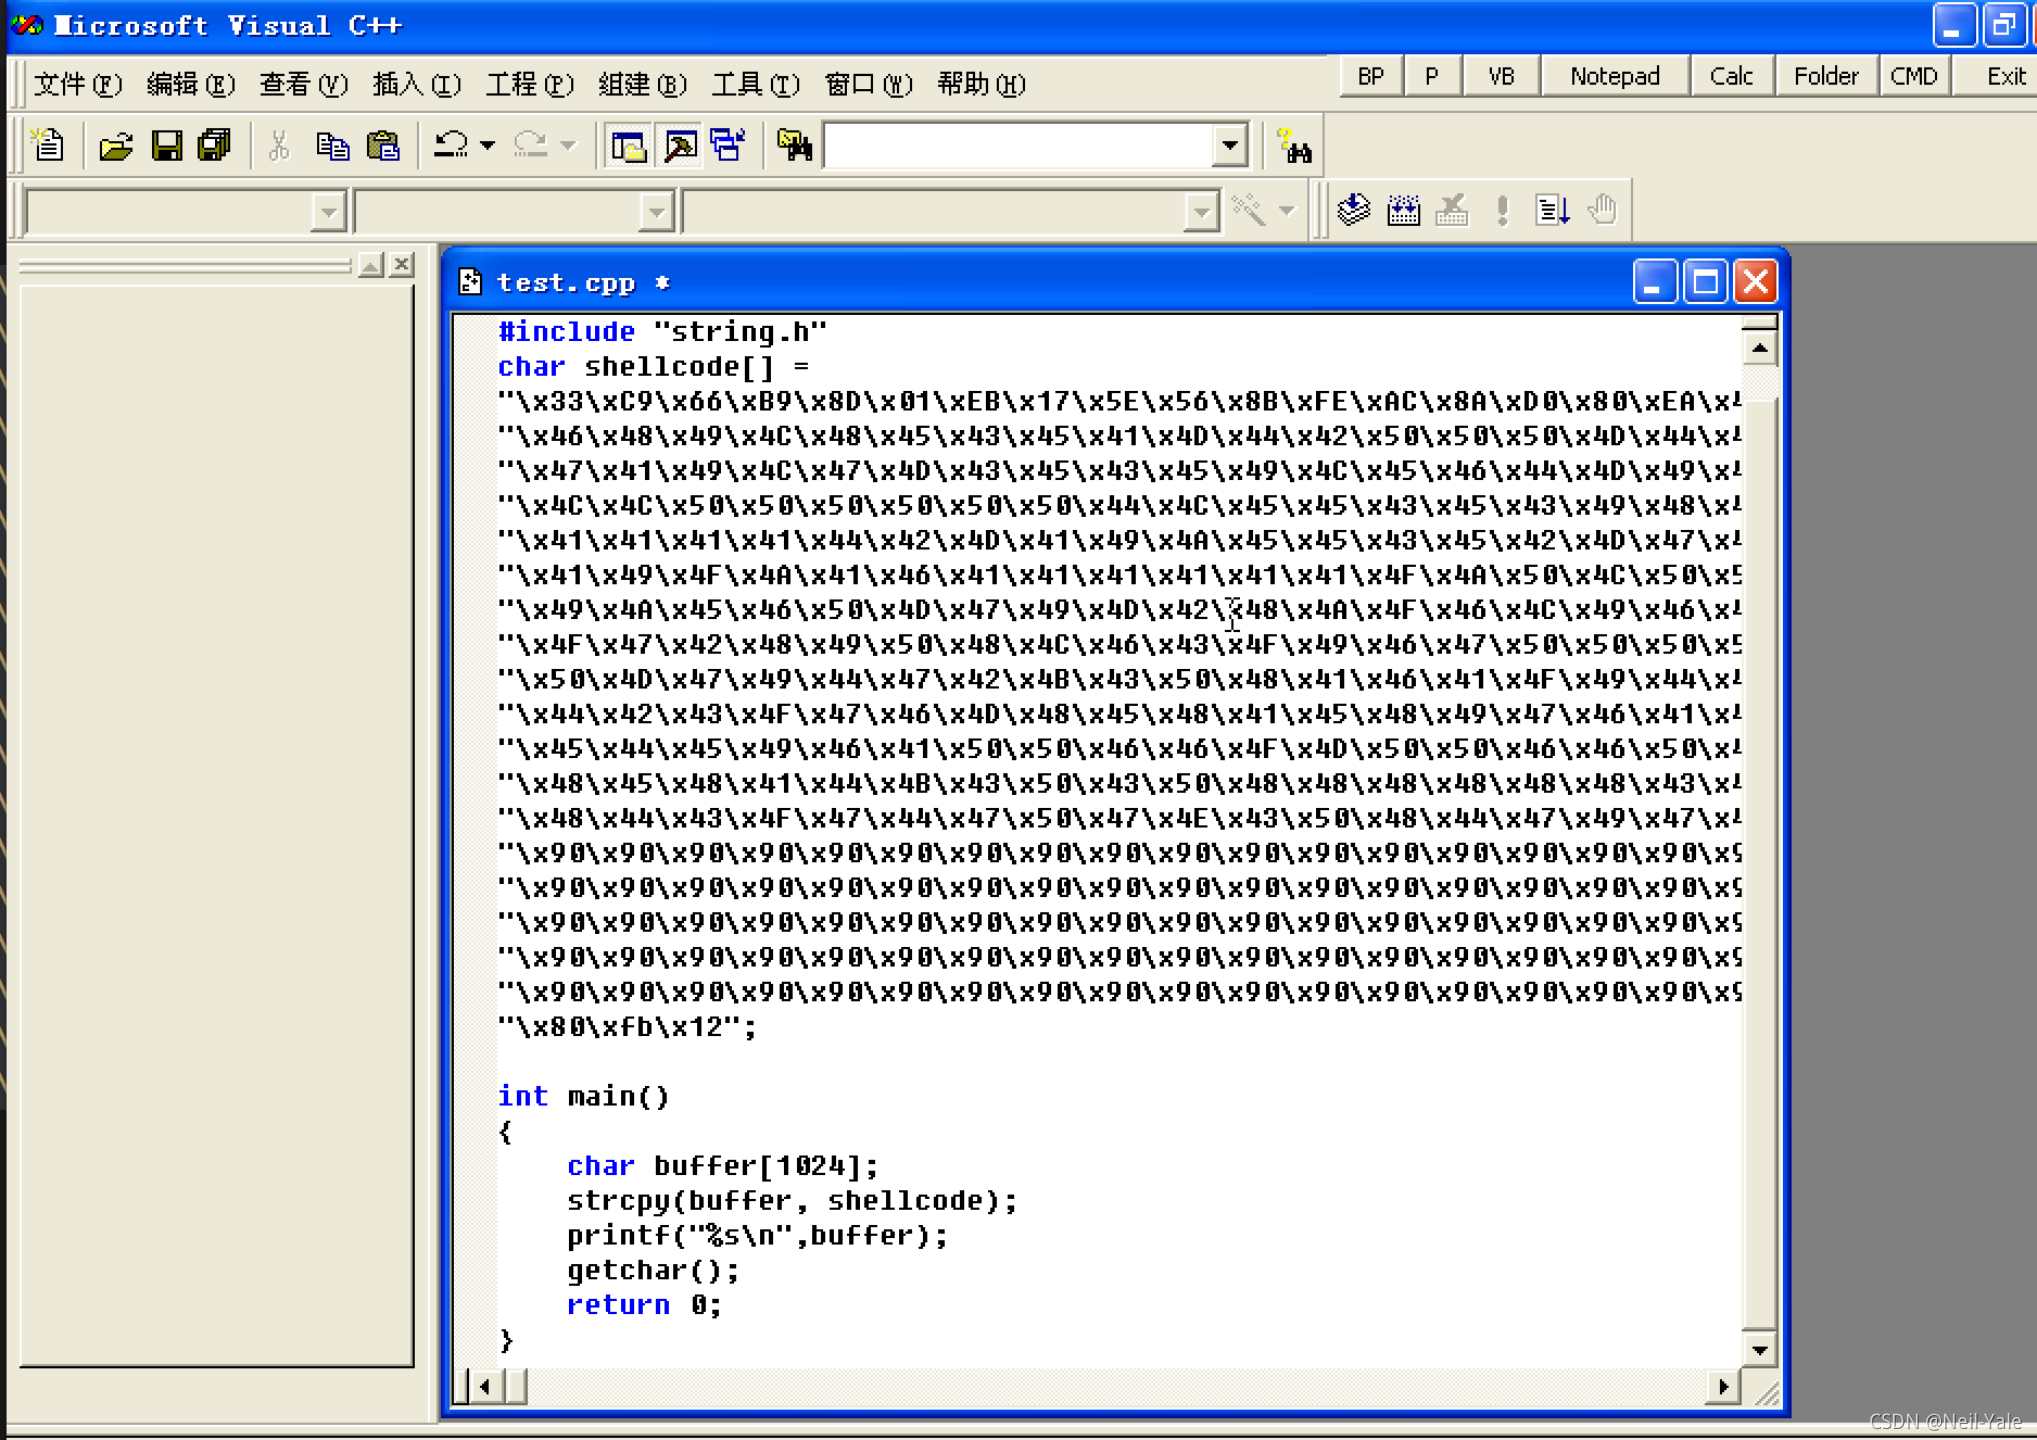
Task: Click the New Text File icon
Action: (x=48, y=146)
